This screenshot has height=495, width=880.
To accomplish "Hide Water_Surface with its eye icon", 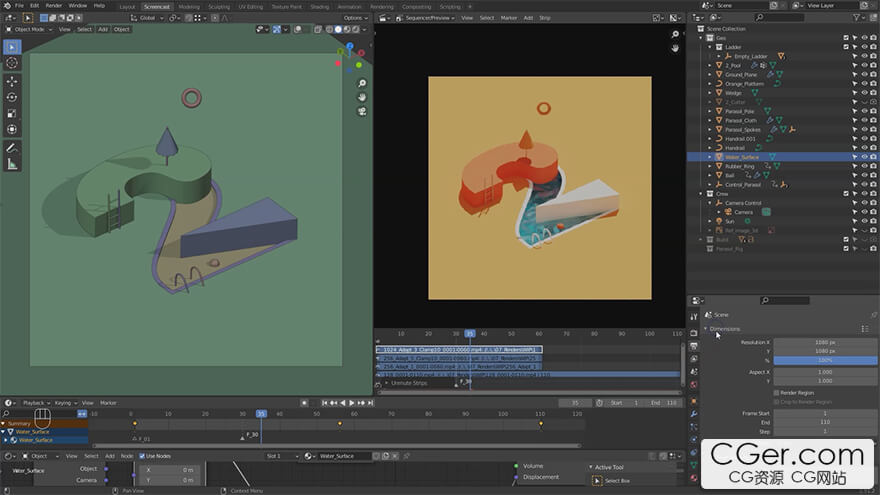I will pyautogui.click(x=864, y=157).
